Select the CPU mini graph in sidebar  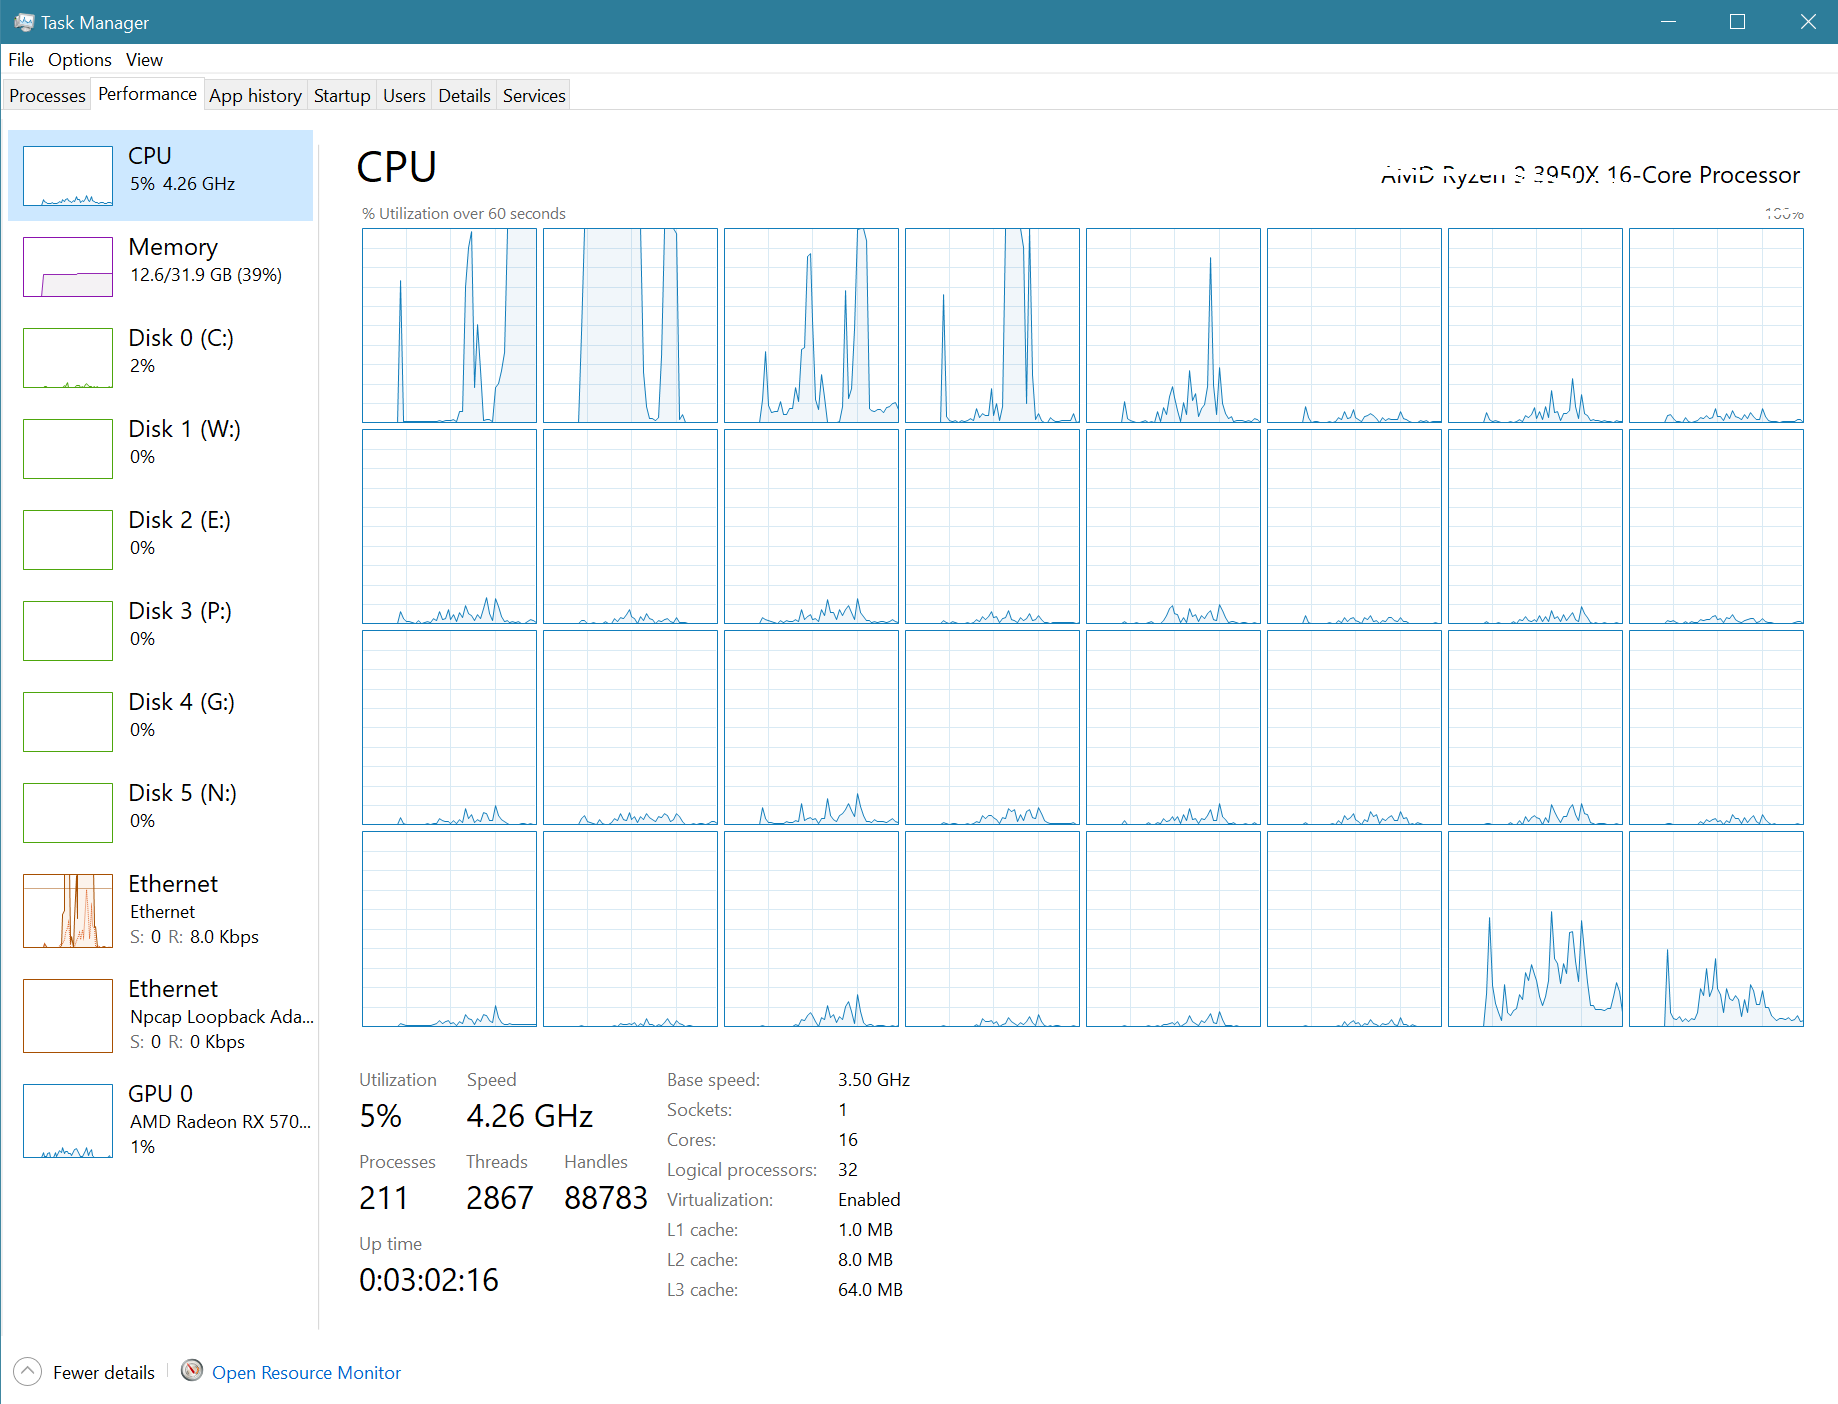[x=68, y=176]
